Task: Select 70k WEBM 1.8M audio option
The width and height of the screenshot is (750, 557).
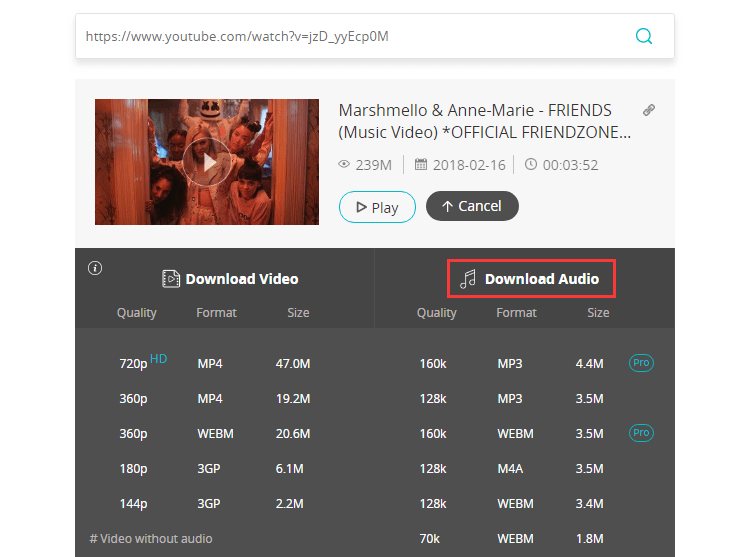Action: (x=511, y=539)
